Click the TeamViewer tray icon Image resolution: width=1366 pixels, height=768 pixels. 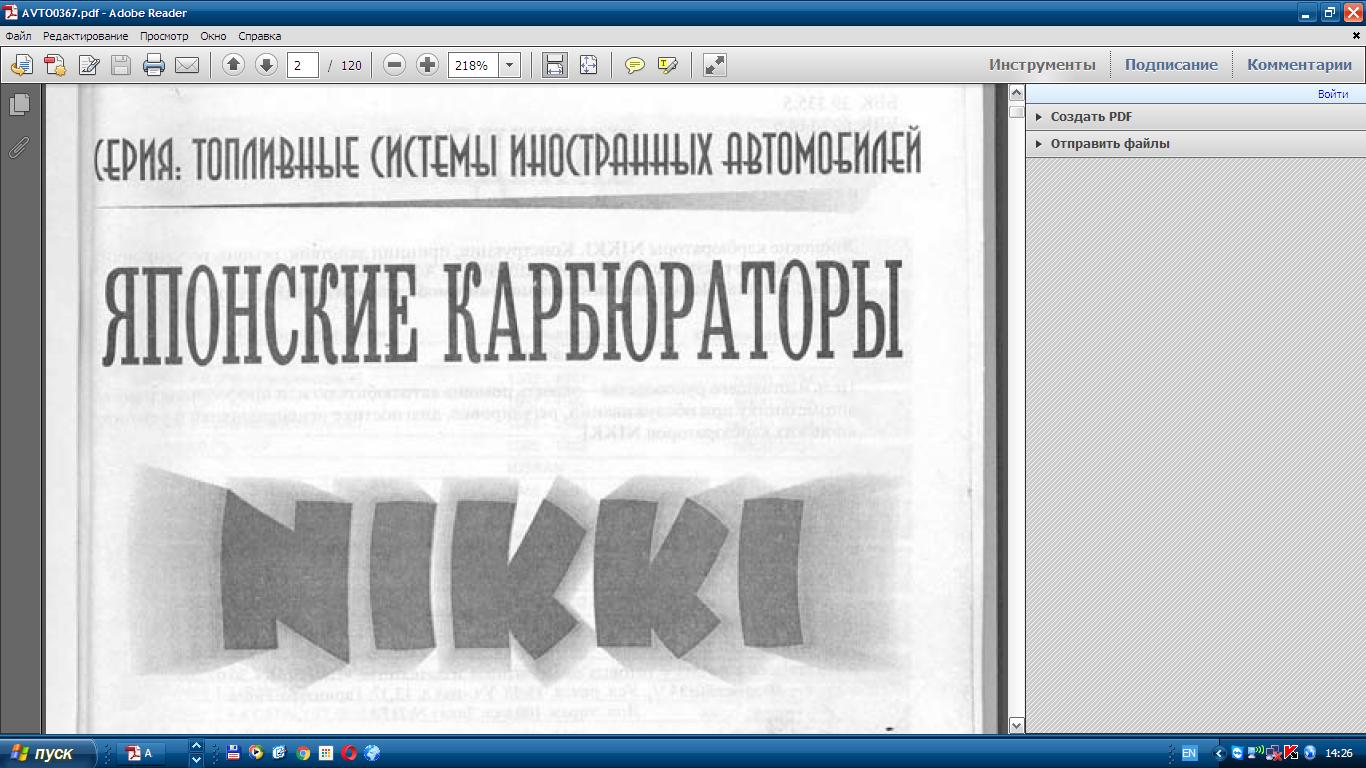[1237, 753]
